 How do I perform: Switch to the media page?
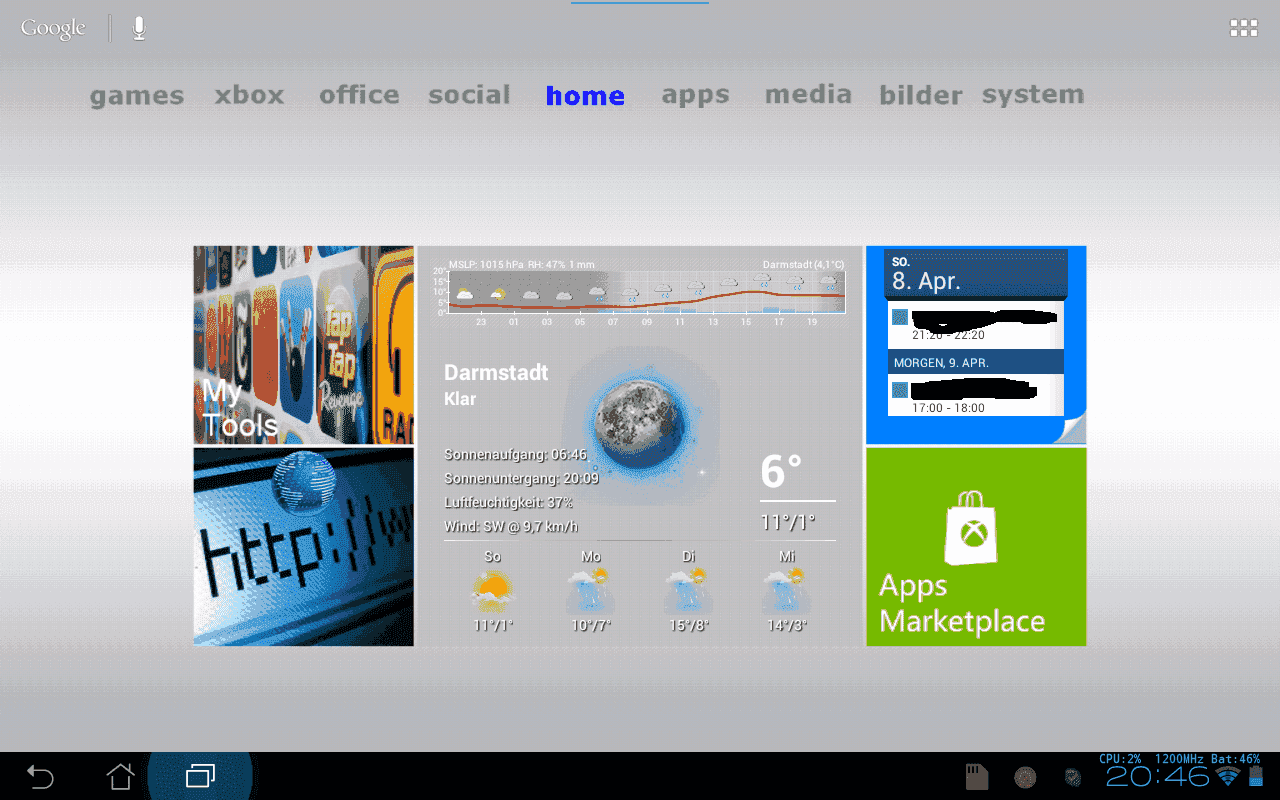coord(808,95)
